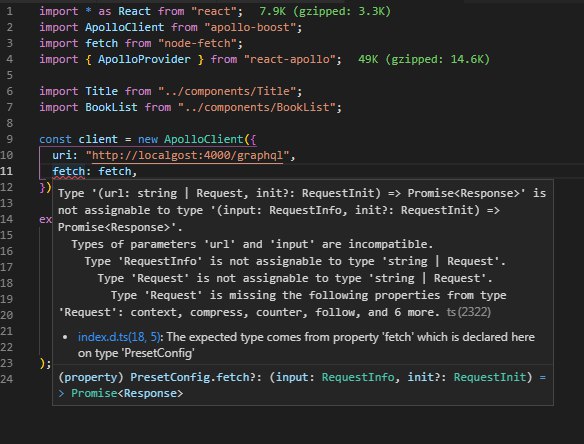Click the ts(2322) error code
The image size is (584, 444).
[x=469, y=312]
